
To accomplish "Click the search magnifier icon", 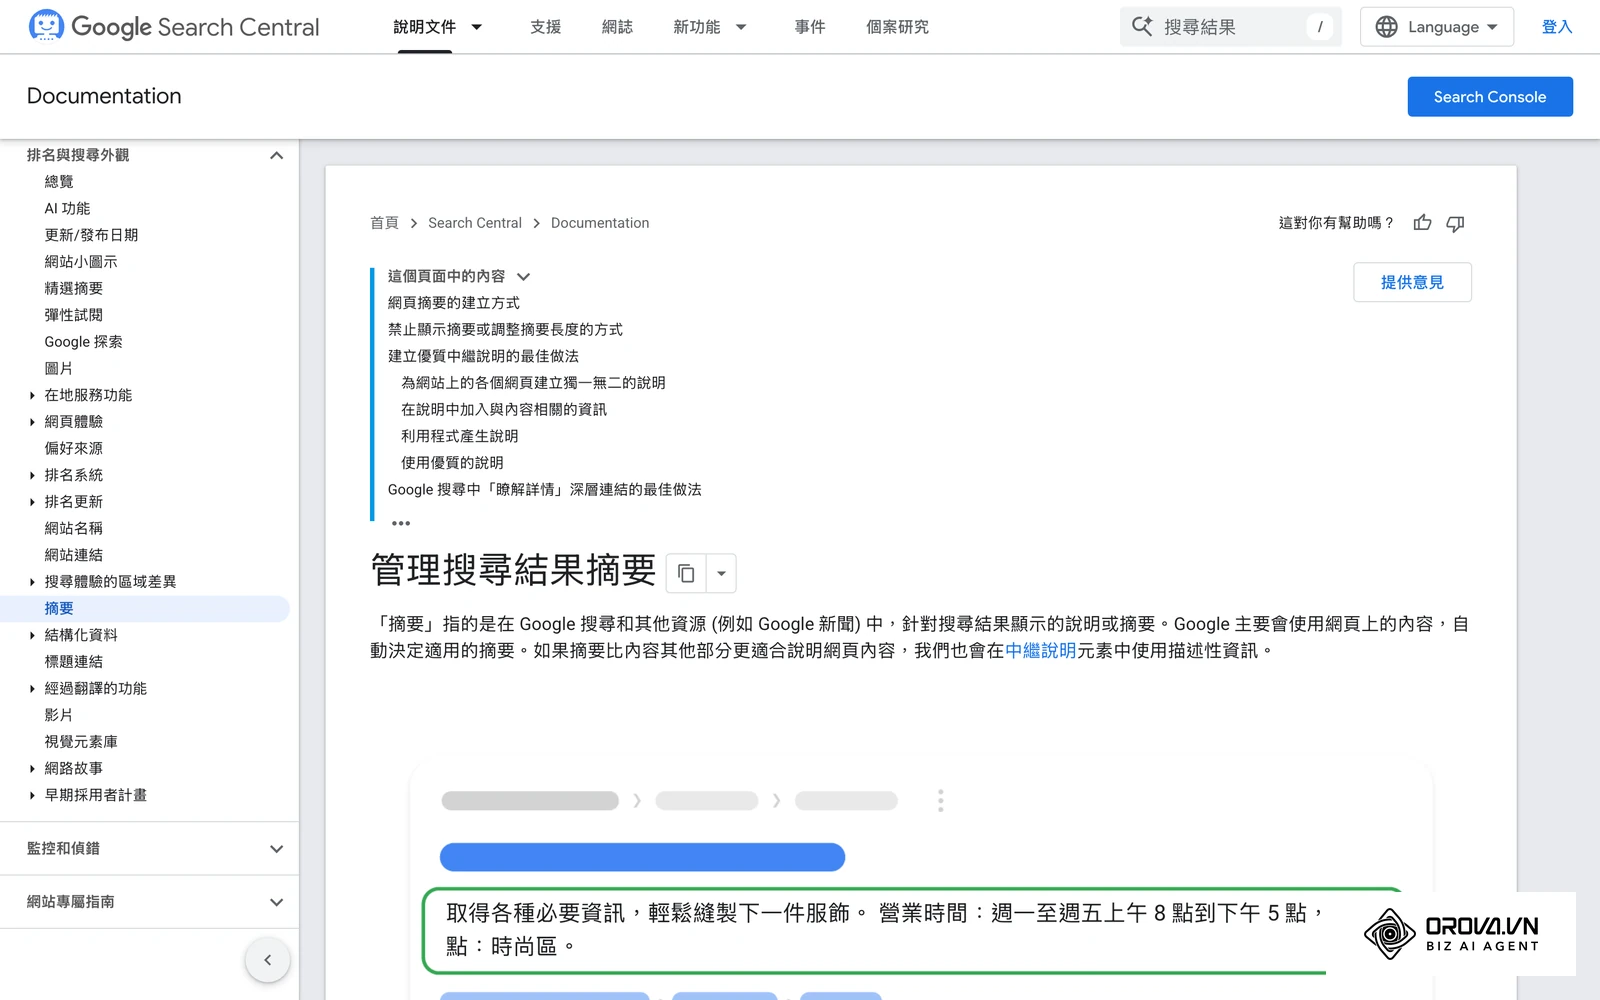I will (1142, 27).
